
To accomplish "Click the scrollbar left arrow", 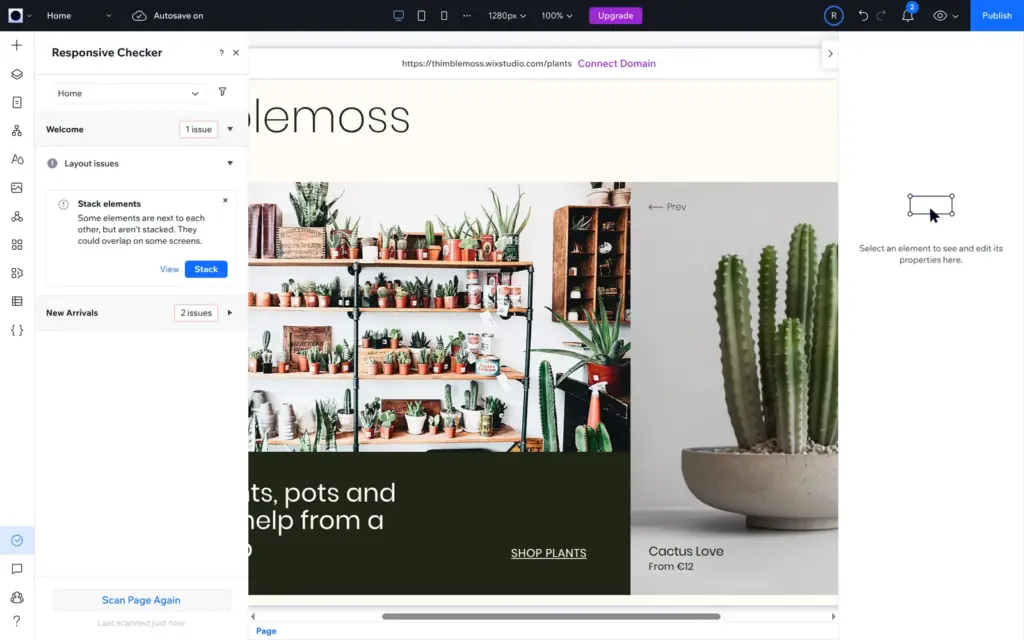I will (253, 616).
